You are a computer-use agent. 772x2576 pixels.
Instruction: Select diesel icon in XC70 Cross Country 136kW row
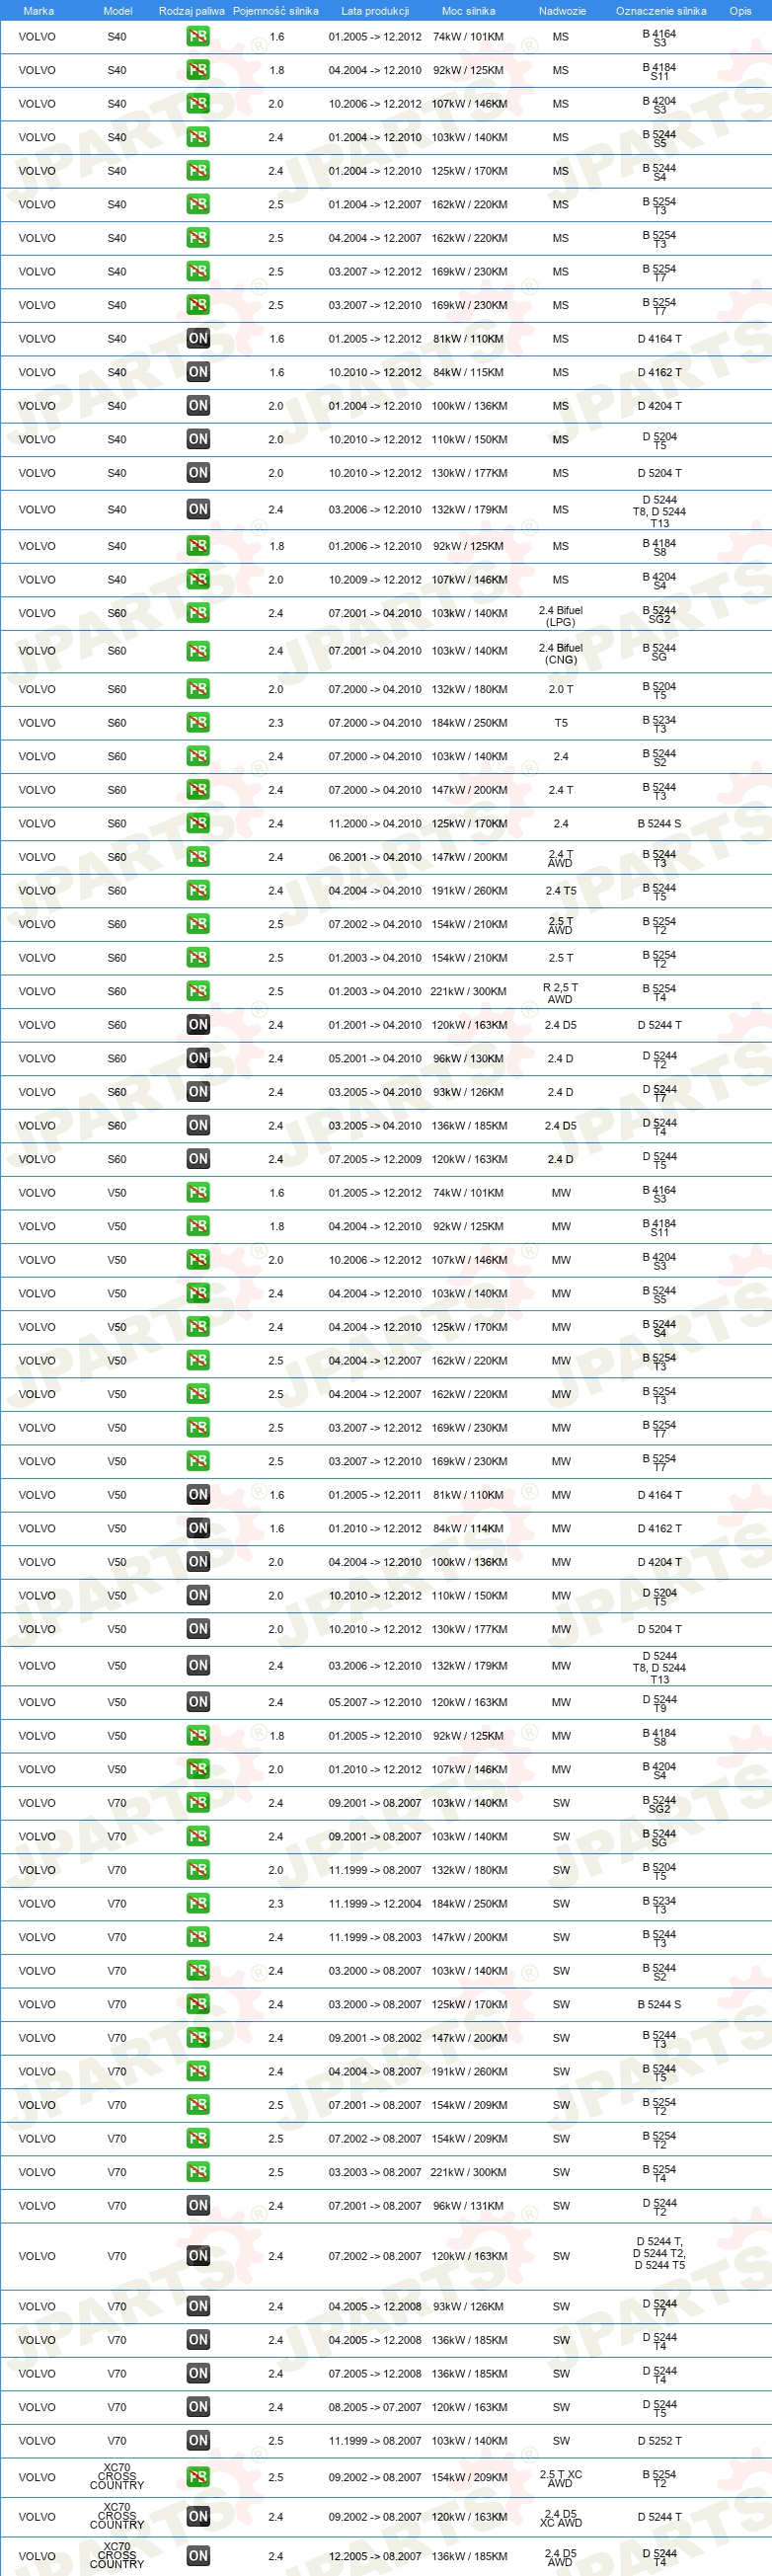pyautogui.click(x=198, y=2556)
